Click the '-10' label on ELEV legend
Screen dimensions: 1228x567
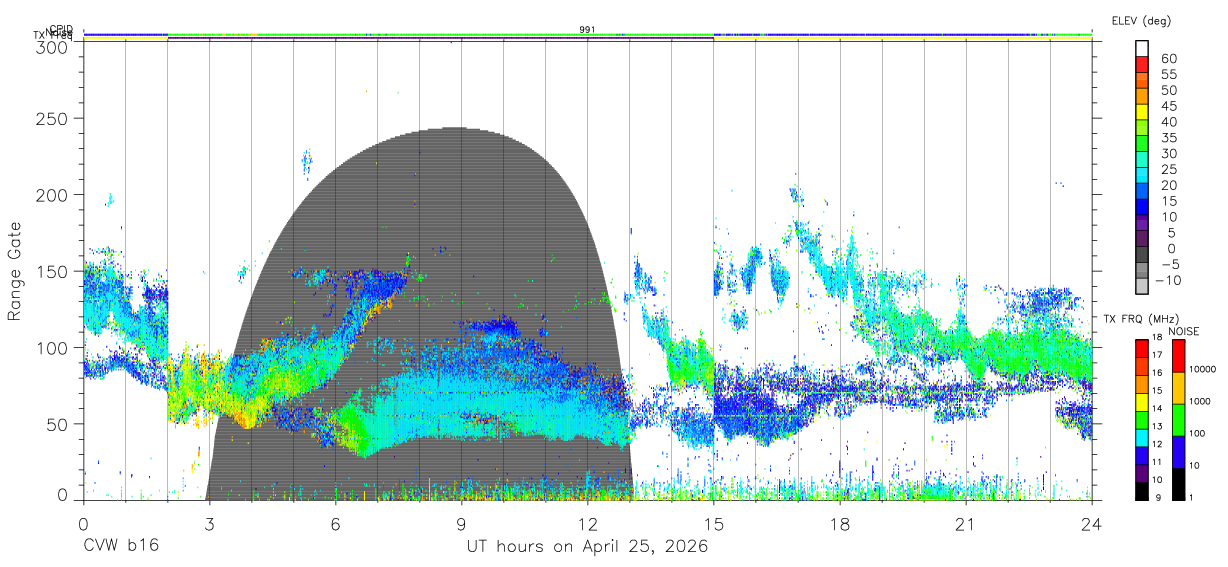(x=1167, y=280)
